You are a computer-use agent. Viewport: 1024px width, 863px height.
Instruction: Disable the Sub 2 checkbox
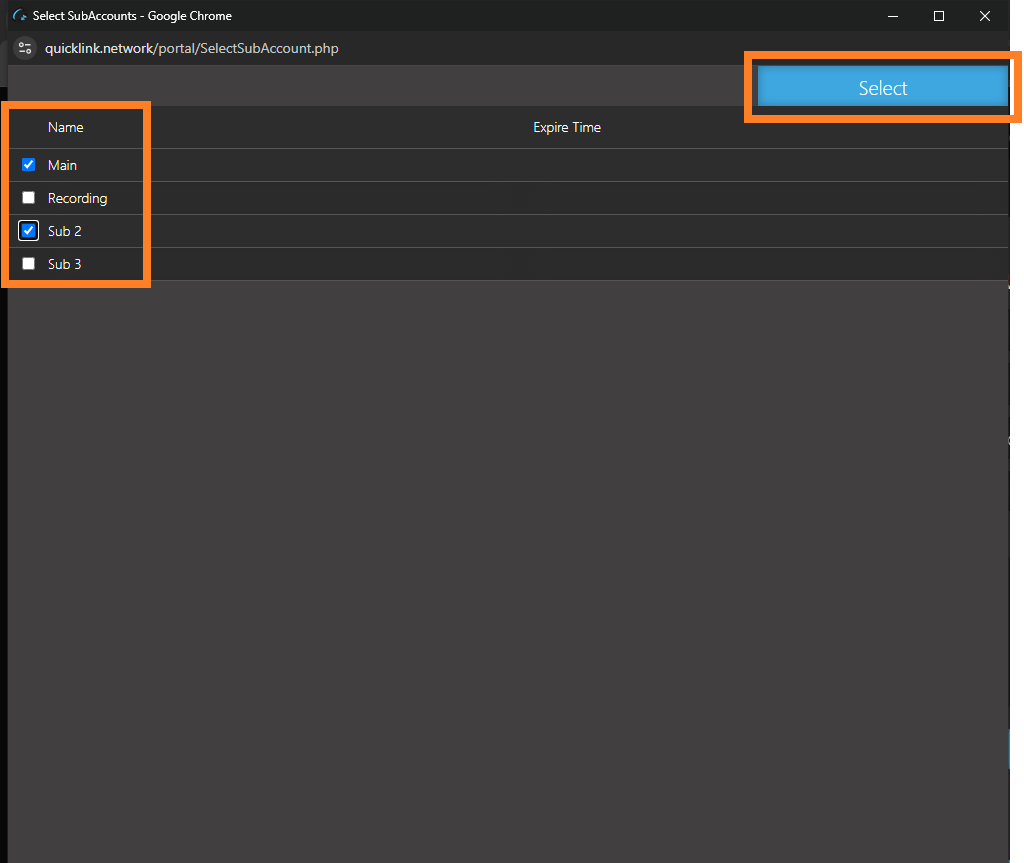point(28,230)
